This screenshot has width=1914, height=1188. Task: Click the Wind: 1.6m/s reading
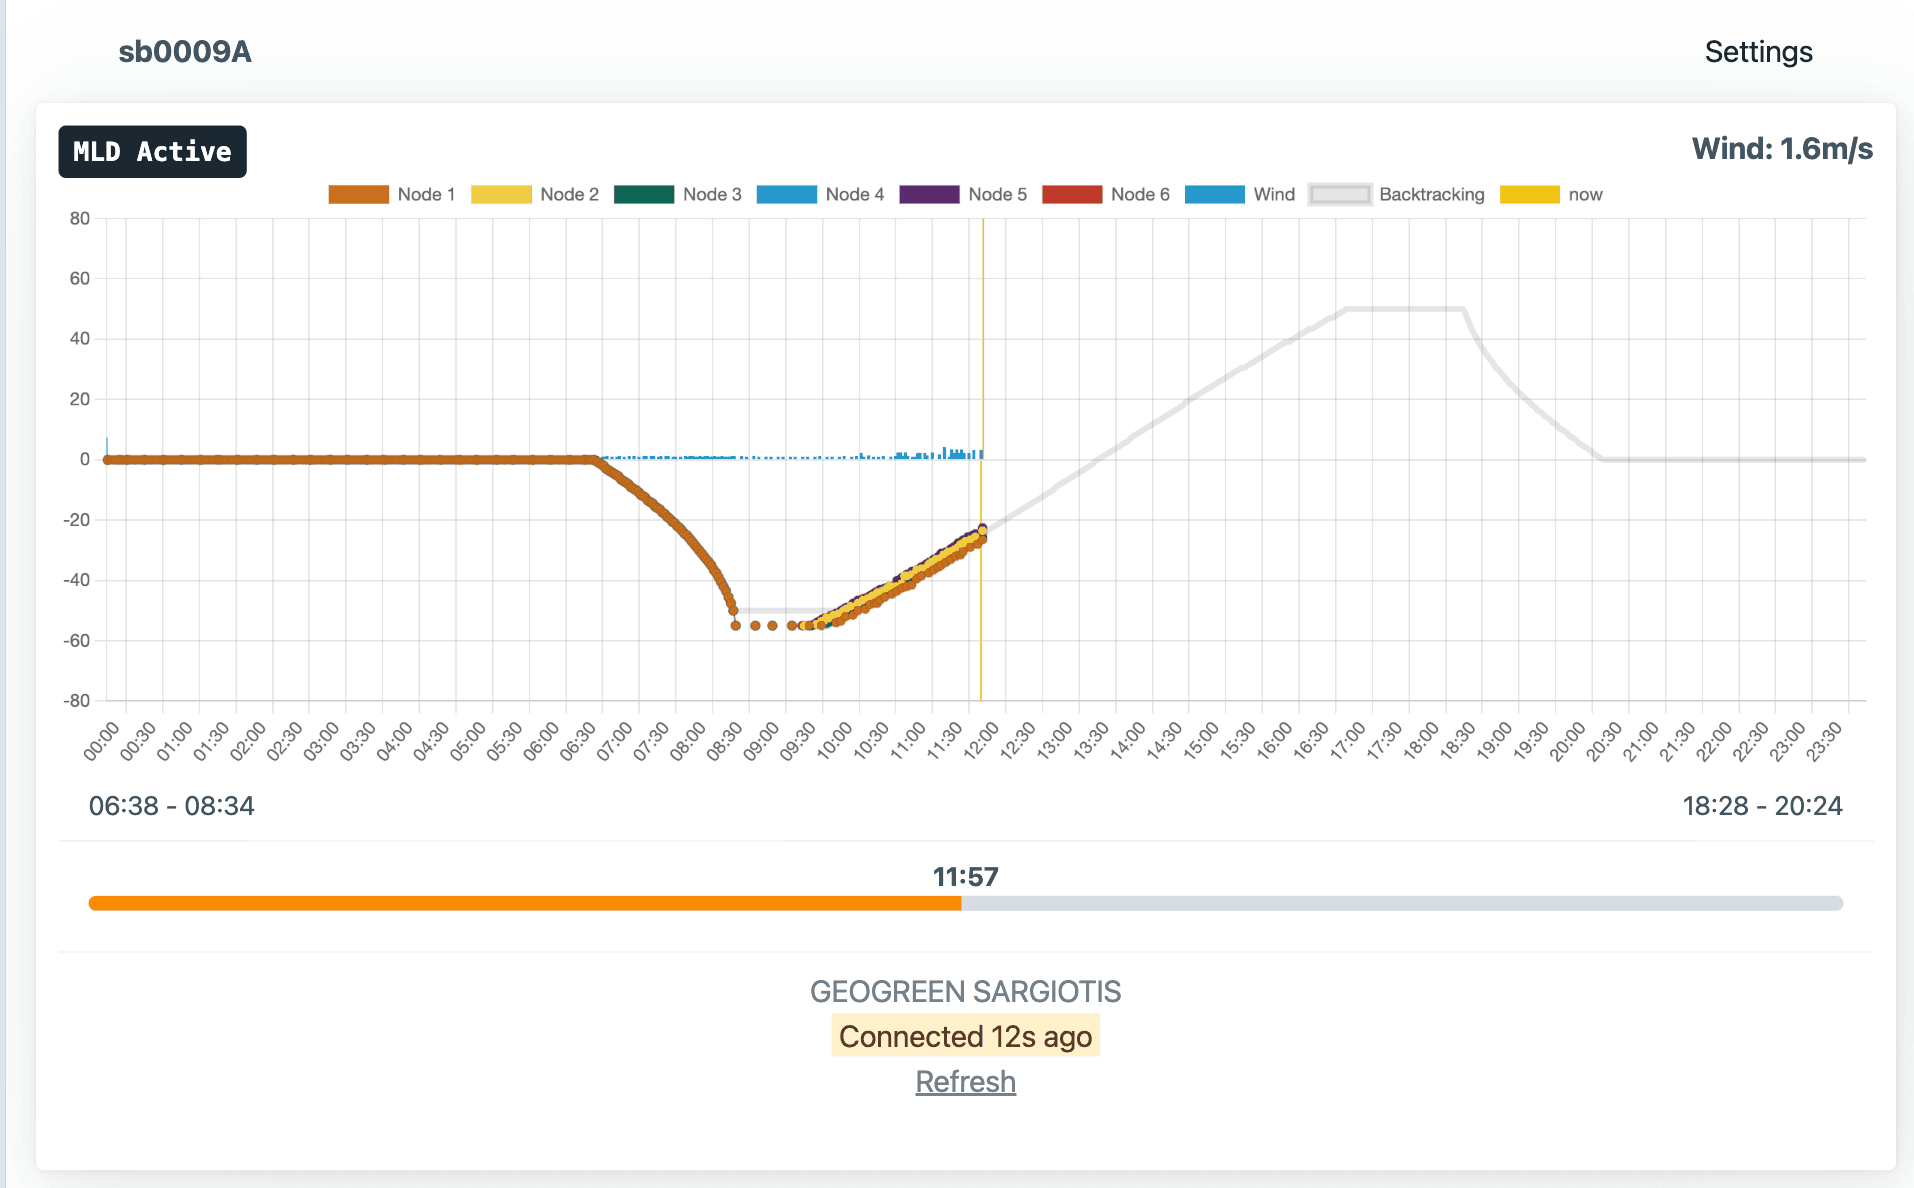point(1782,149)
